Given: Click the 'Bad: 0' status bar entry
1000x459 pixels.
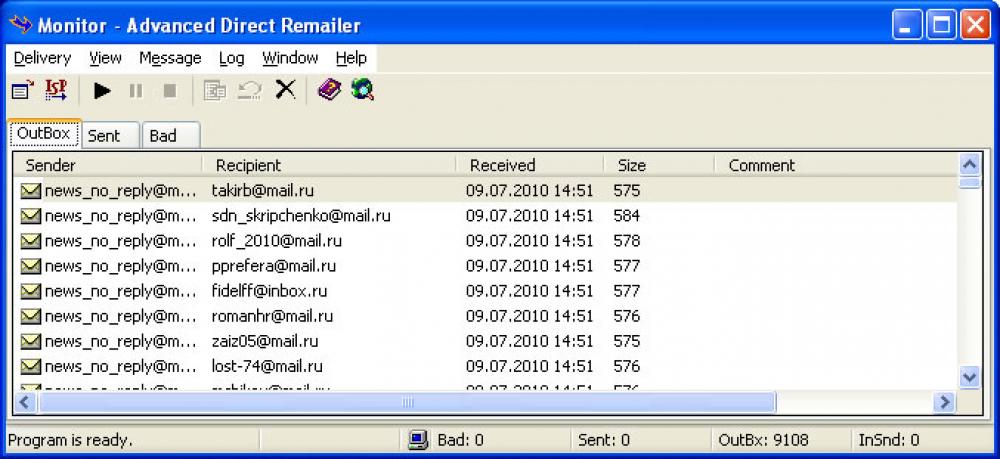Looking at the screenshot, I should (460, 440).
